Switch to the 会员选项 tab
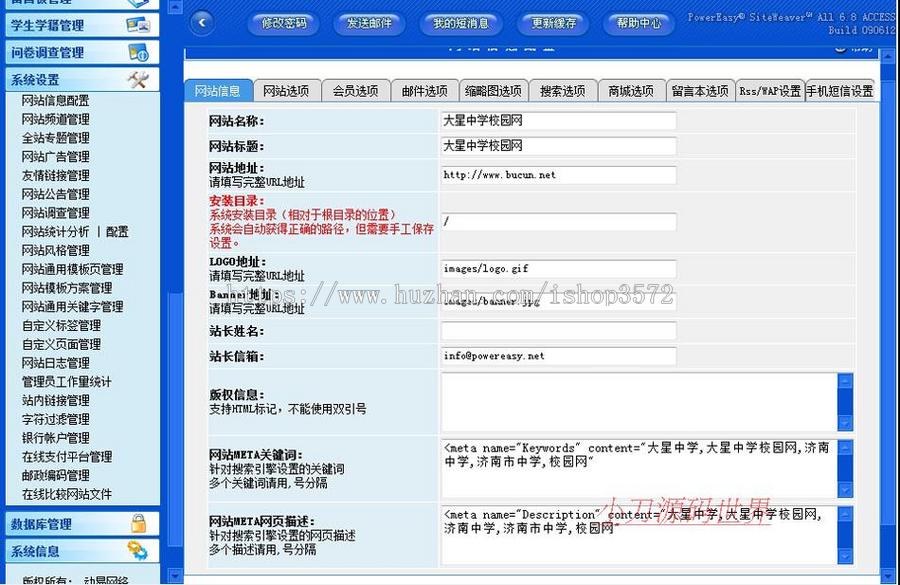The height and width of the screenshot is (585, 900). pyautogui.click(x=356, y=91)
